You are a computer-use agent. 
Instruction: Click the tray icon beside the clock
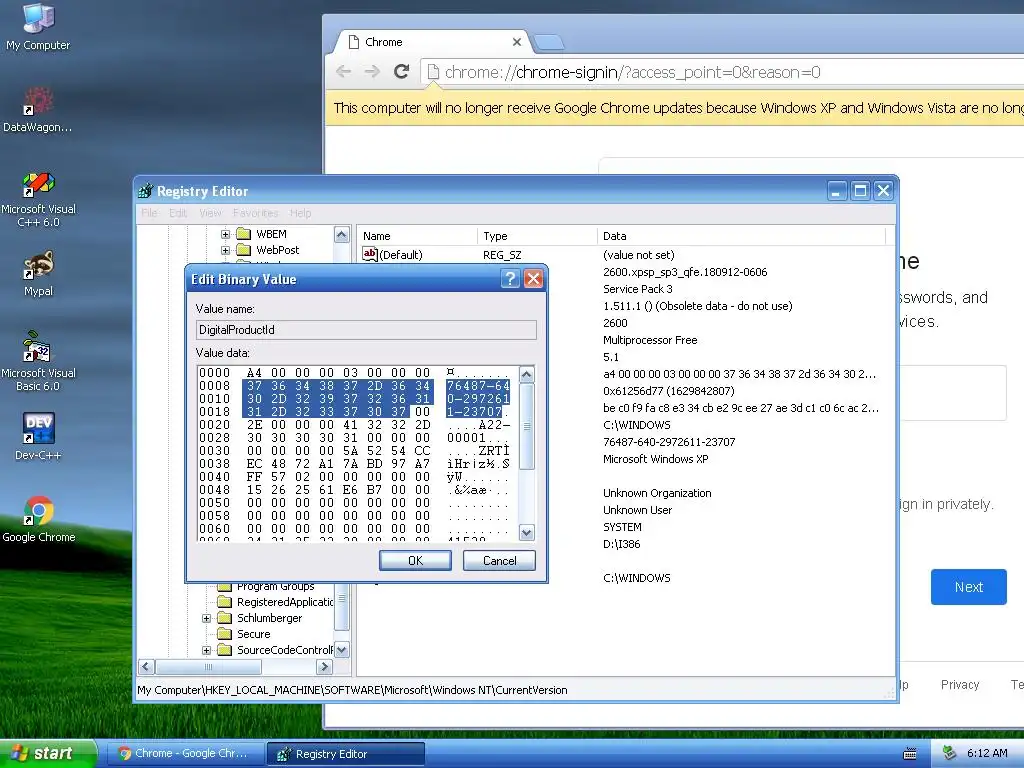pyautogui.click(x=950, y=753)
